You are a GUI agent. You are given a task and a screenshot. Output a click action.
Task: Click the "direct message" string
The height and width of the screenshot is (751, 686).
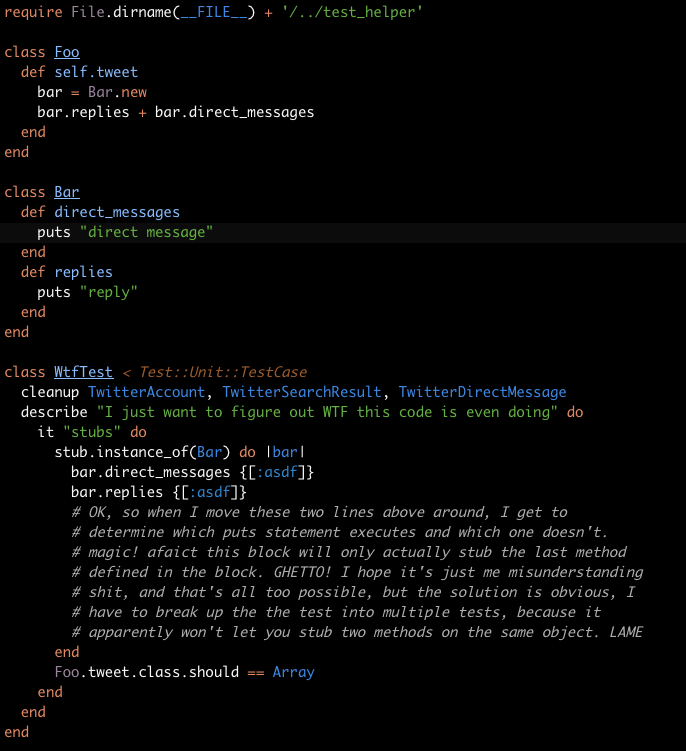tap(146, 232)
